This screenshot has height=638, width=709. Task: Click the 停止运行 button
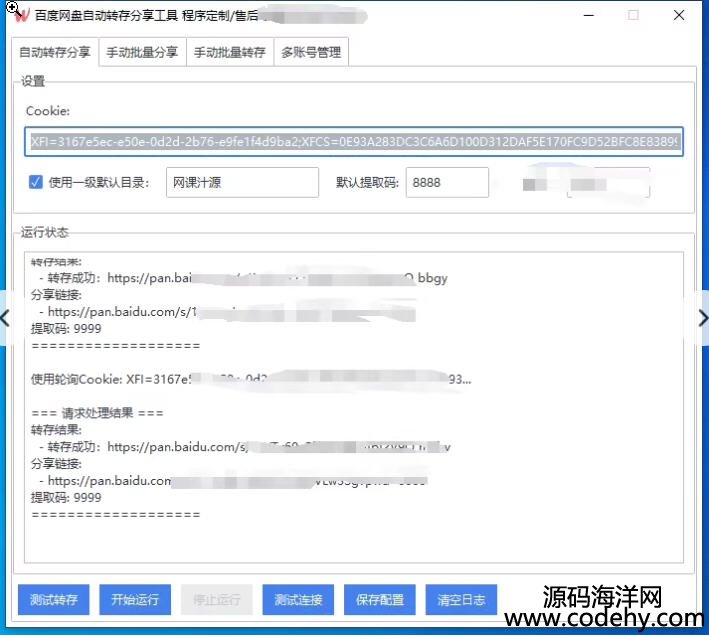pyautogui.click(x=216, y=600)
